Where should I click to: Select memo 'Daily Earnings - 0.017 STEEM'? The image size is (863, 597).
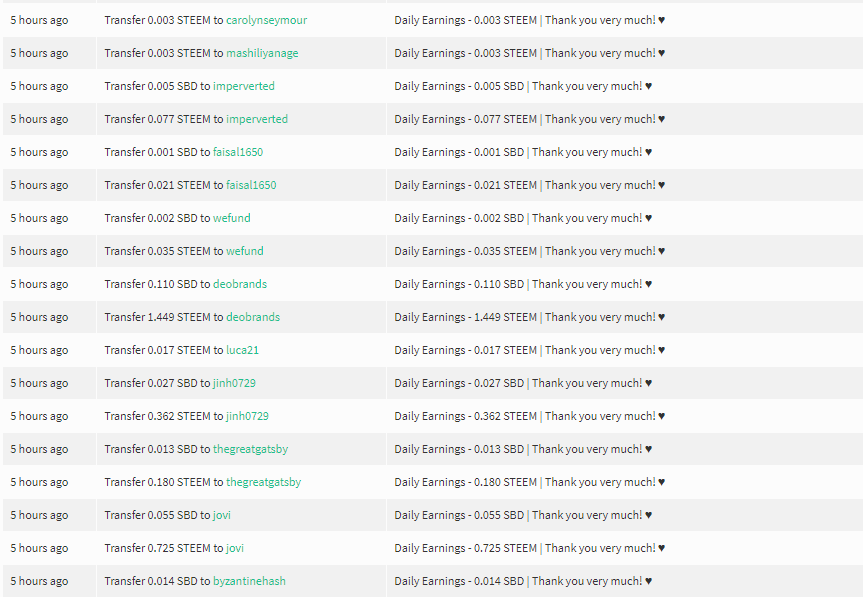(466, 350)
